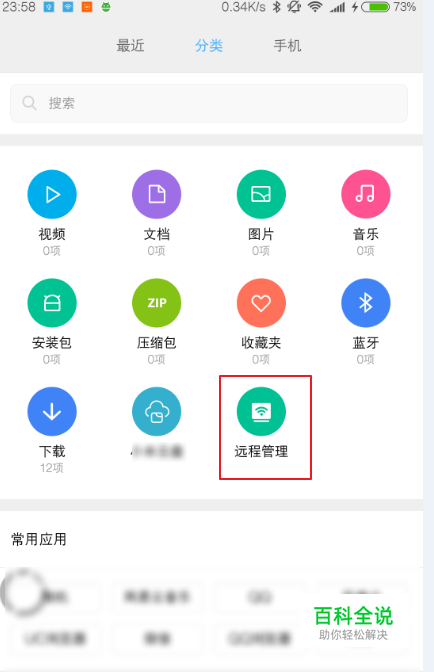434x672 pixels.
Task: Tap the 百科全说 watermark logo
Action: coord(353,623)
